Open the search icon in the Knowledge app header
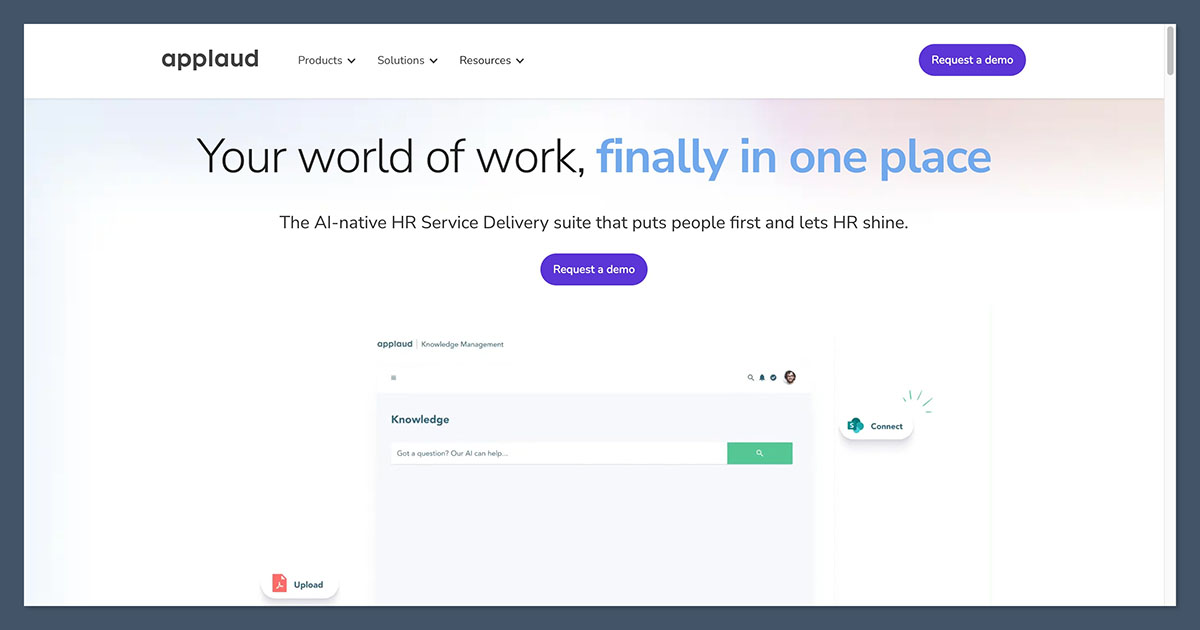 [750, 377]
